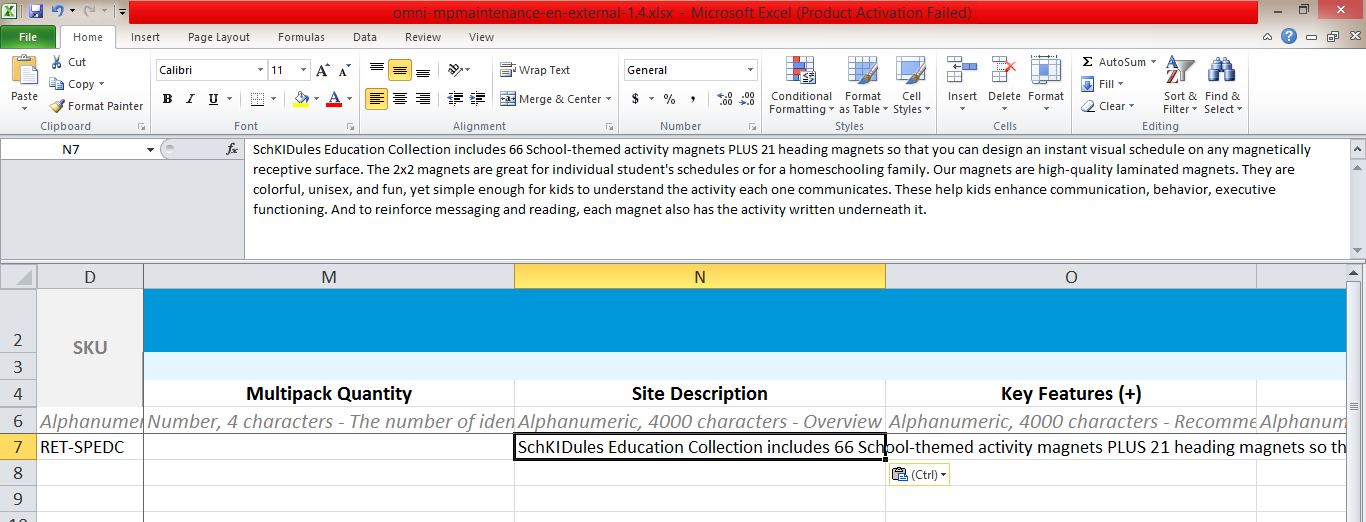Screen dimensions: 1366x522
Task: Set Middle Align vertical alignment
Action: pyautogui.click(x=400, y=70)
